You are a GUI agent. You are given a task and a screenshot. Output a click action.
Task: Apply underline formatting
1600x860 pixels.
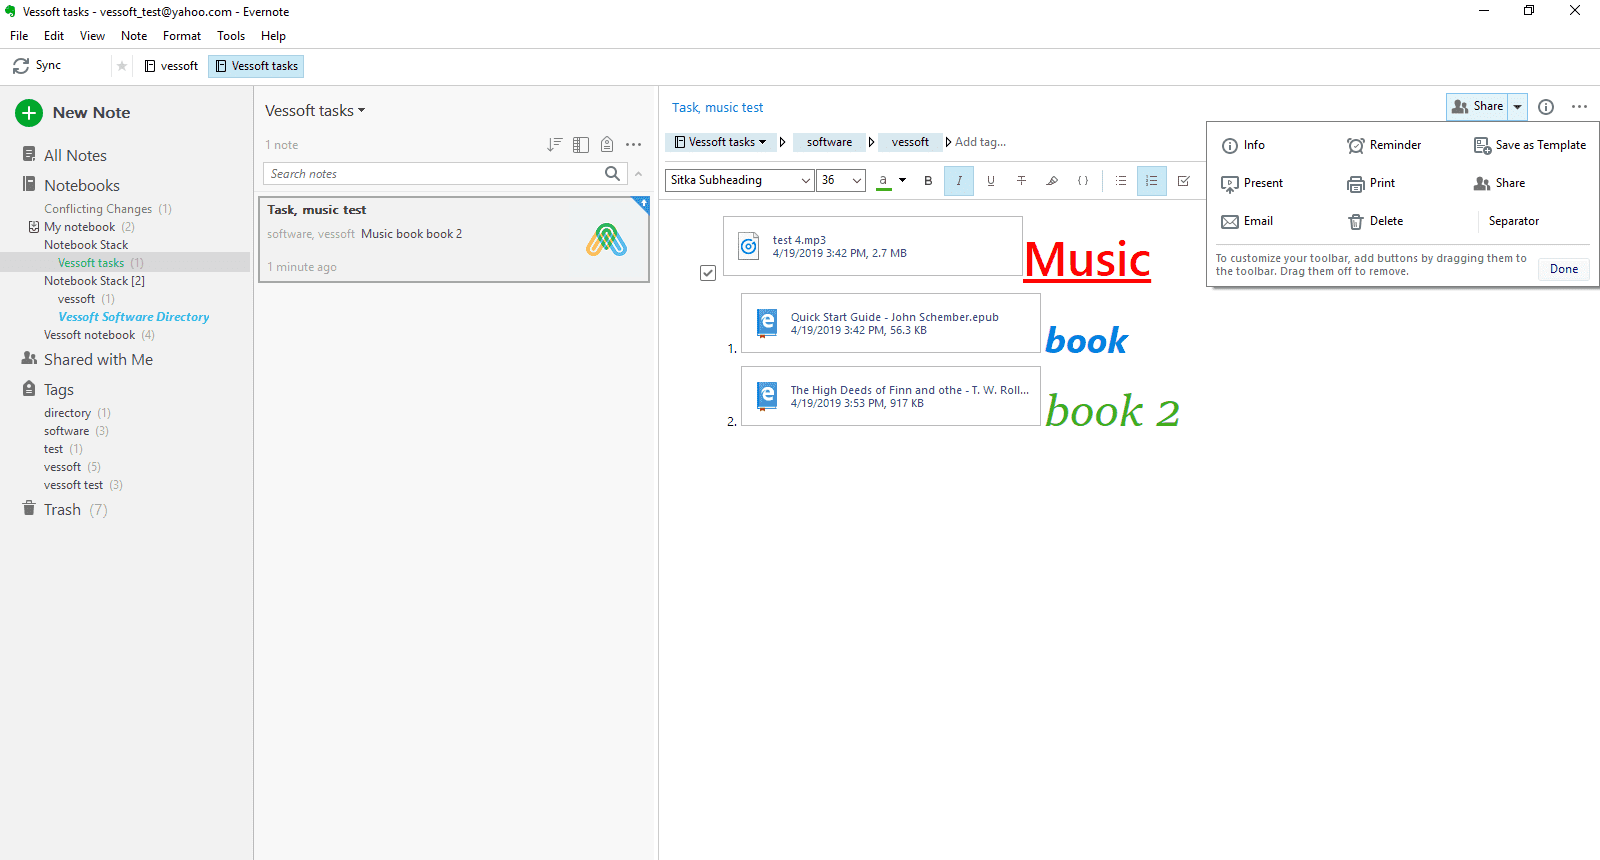pyautogui.click(x=991, y=181)
